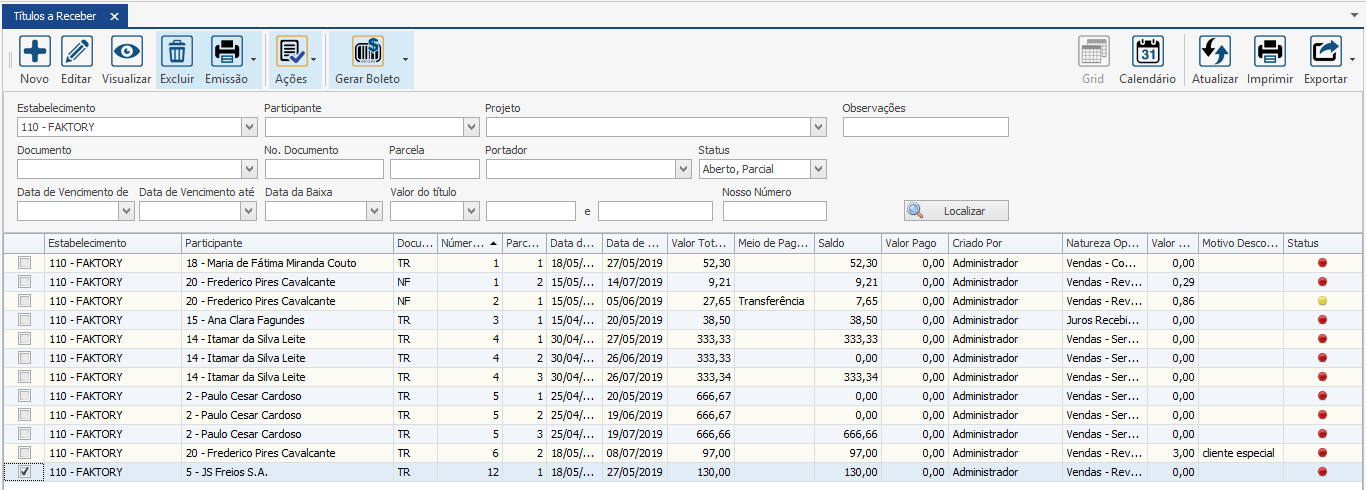Image resolution: width=1366 pixels, height=490 pixels.
Task: Click the Novo plus icon
Action: (34, 52)
